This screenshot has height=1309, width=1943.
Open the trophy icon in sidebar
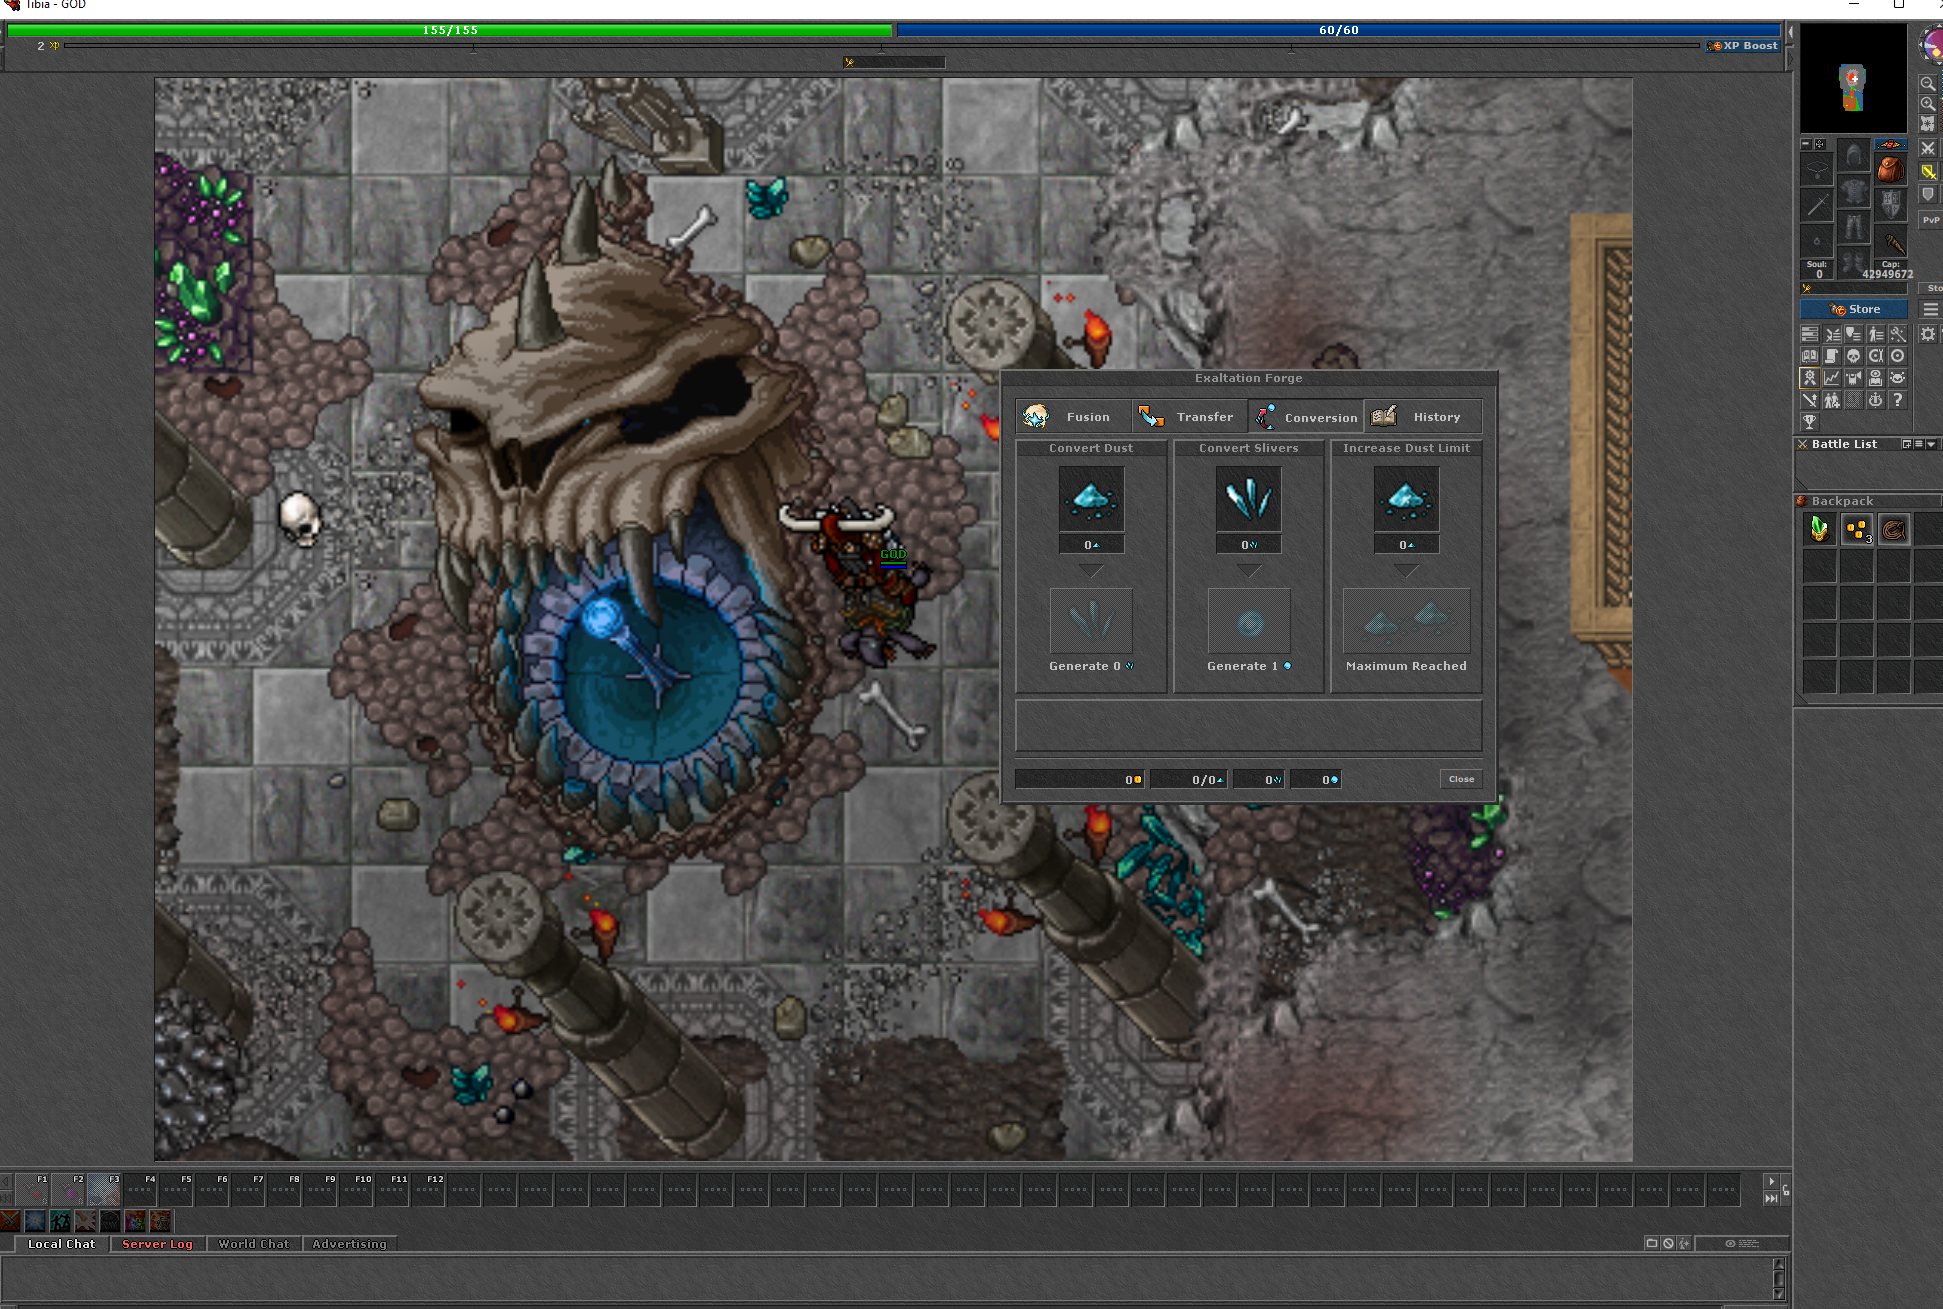point(1809,422)
